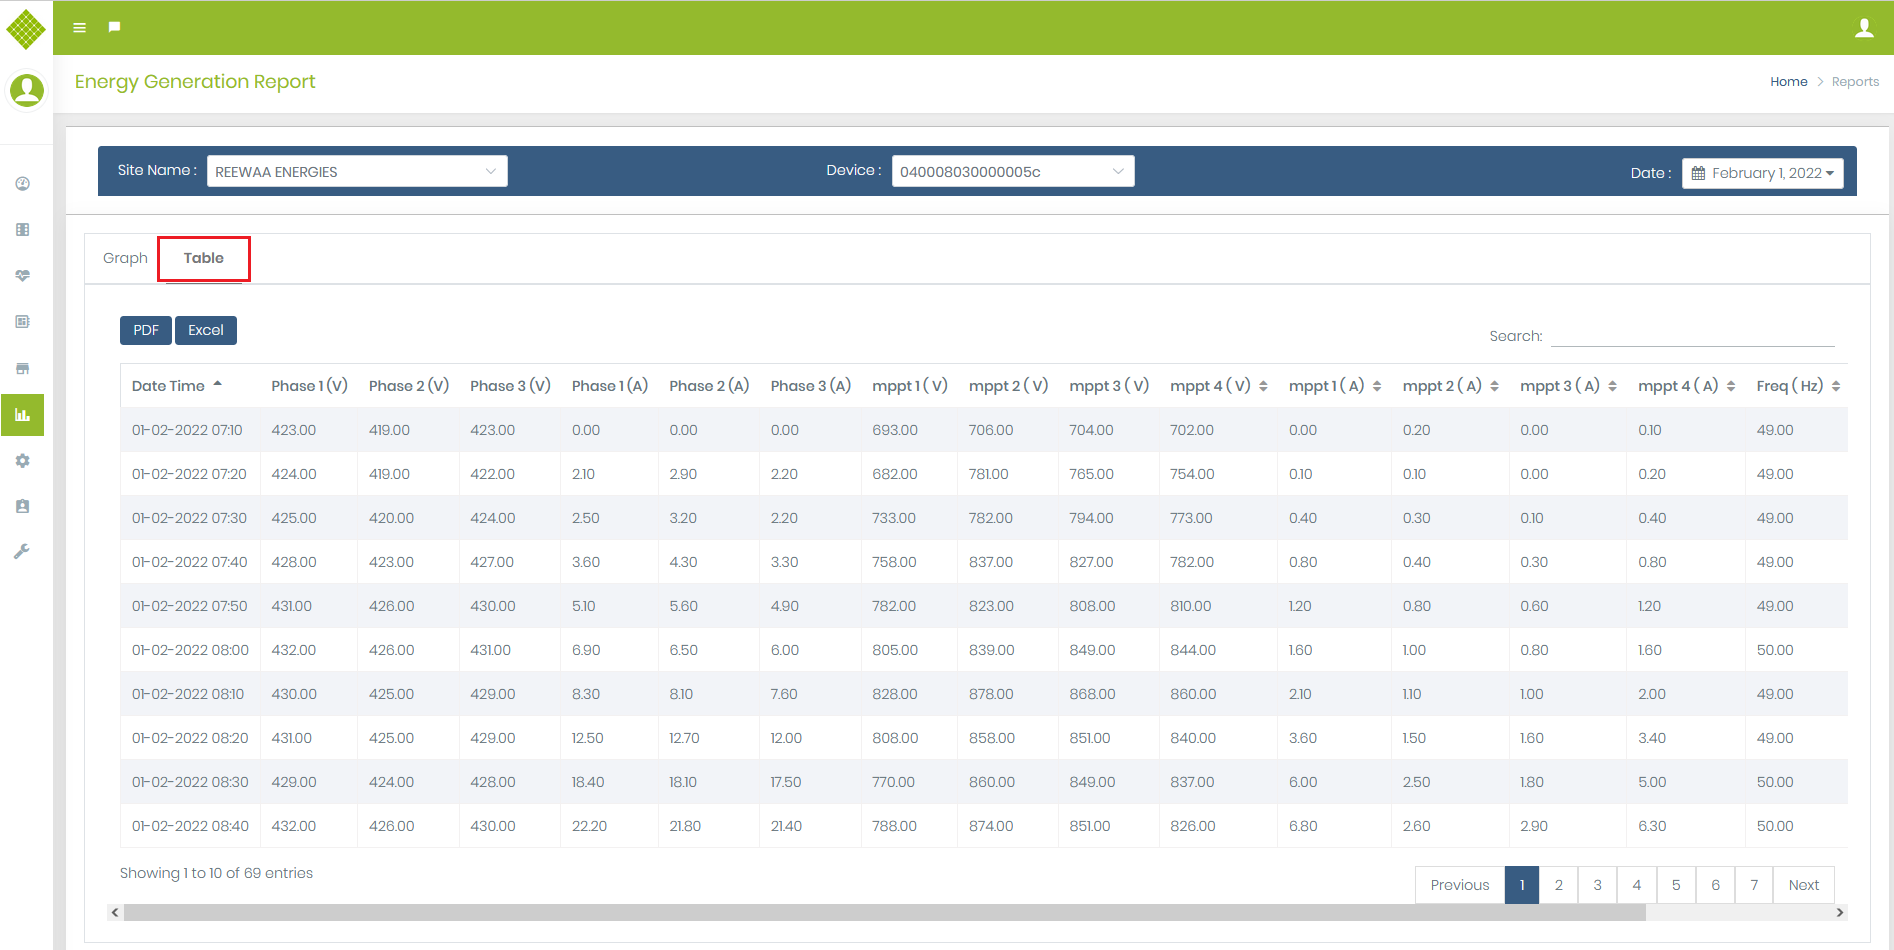Open the user account icon at top right
Screen dimensions: 1894x950
point(1864,28)
